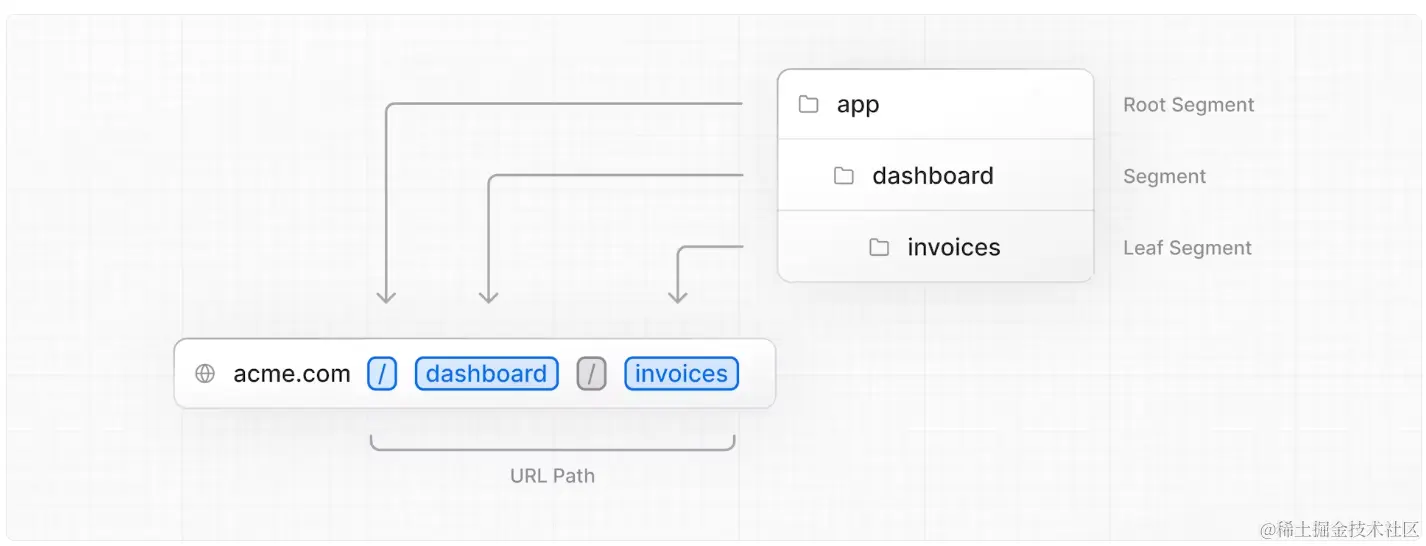Screen dimensions: 1426x546
Task: Select the app folder row
Action: (x=935, y=104)
